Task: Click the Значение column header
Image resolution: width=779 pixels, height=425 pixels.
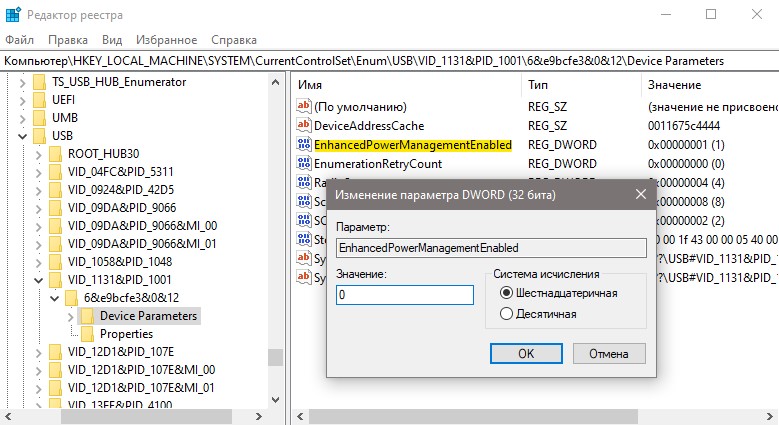Action: tap(710, 85)
